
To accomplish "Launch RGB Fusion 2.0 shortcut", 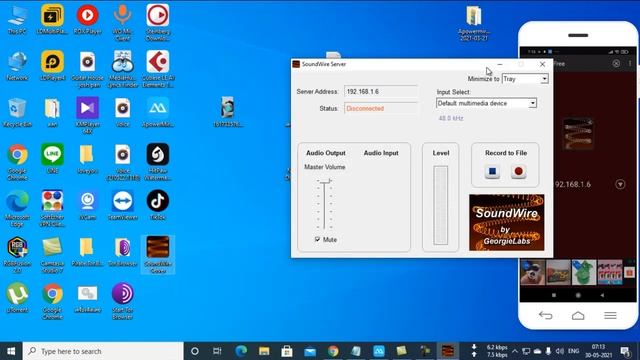I will 17,255.
